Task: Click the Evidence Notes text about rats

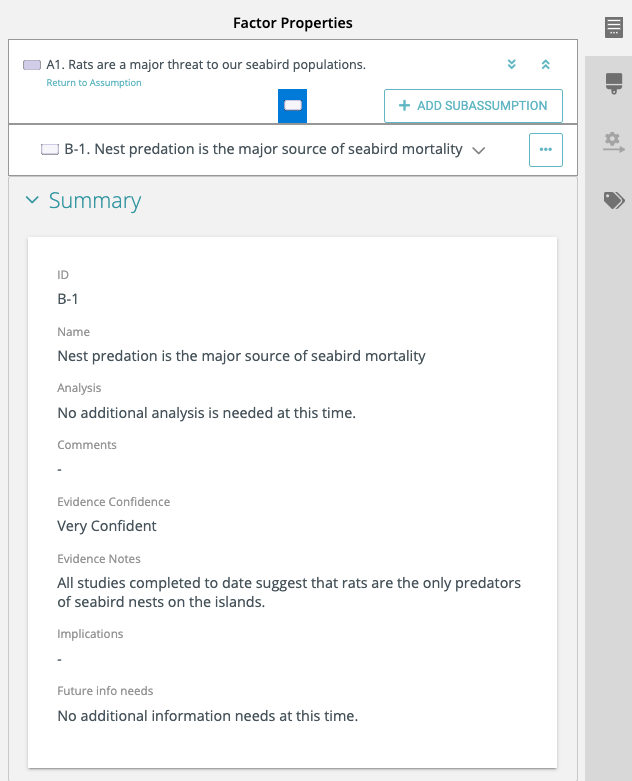Action: (x=289, y=592)
